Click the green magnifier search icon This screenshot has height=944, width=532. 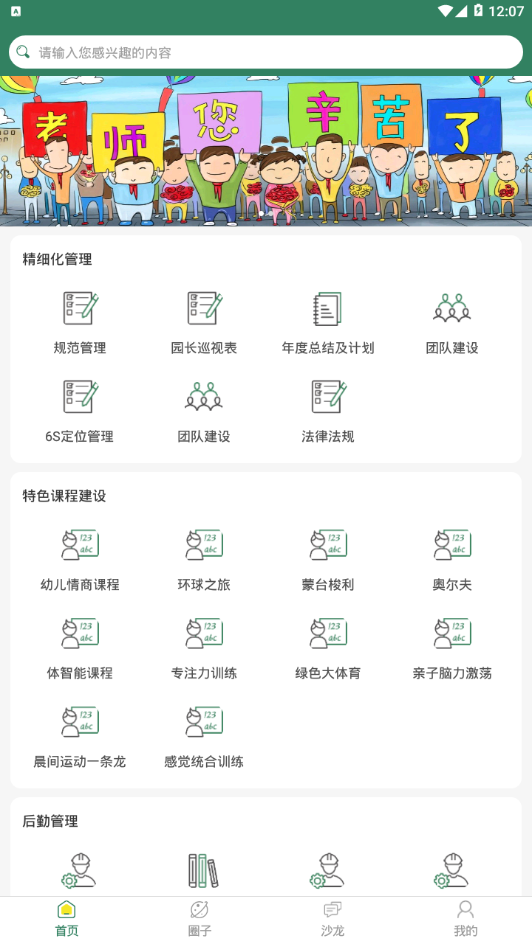[x=23, y=52]
